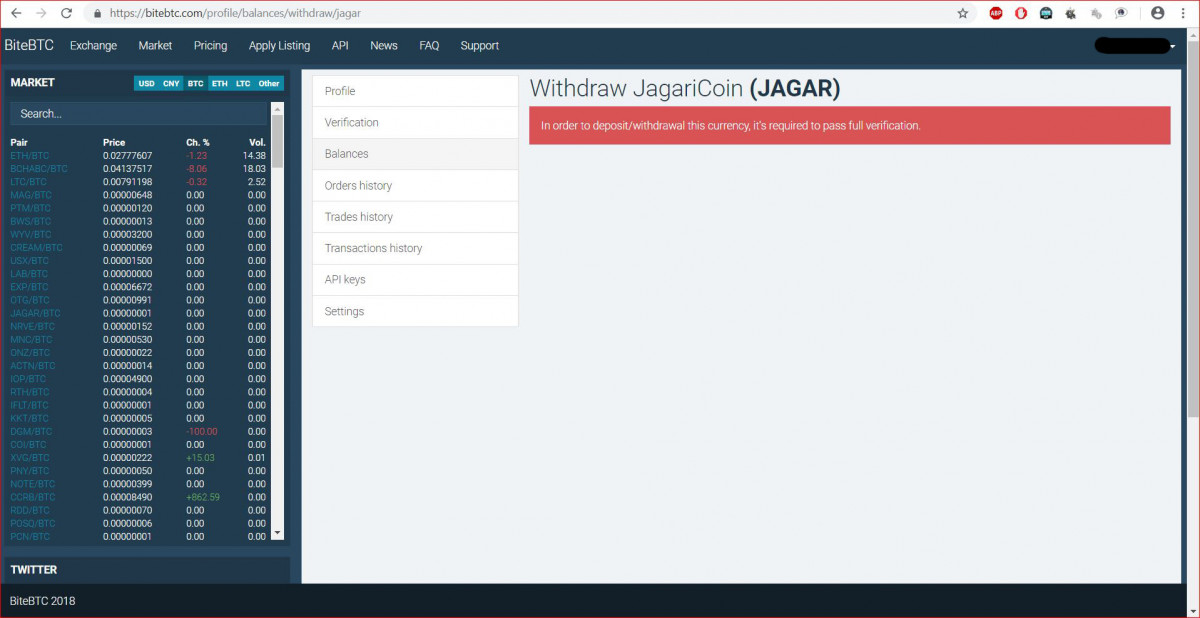This screenshot has height=618, width=1200.
Task: Select the MAG/BTC pair
Action: [x=30, y=195]
